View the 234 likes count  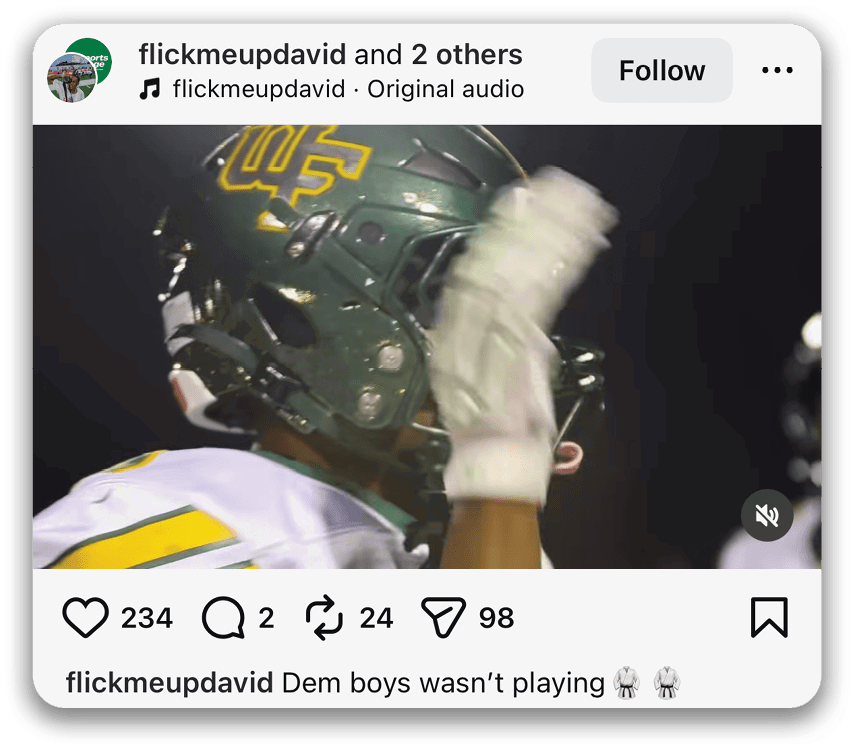tap(147, 619)
